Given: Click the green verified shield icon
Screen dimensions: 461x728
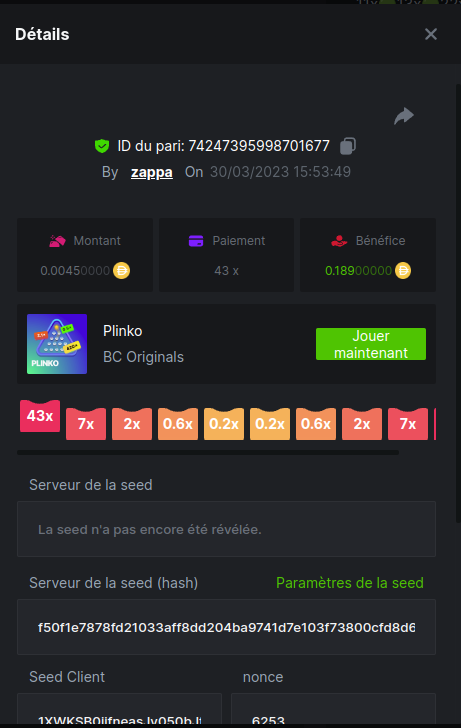Looking at the screenshot, I should pos(102,146).
